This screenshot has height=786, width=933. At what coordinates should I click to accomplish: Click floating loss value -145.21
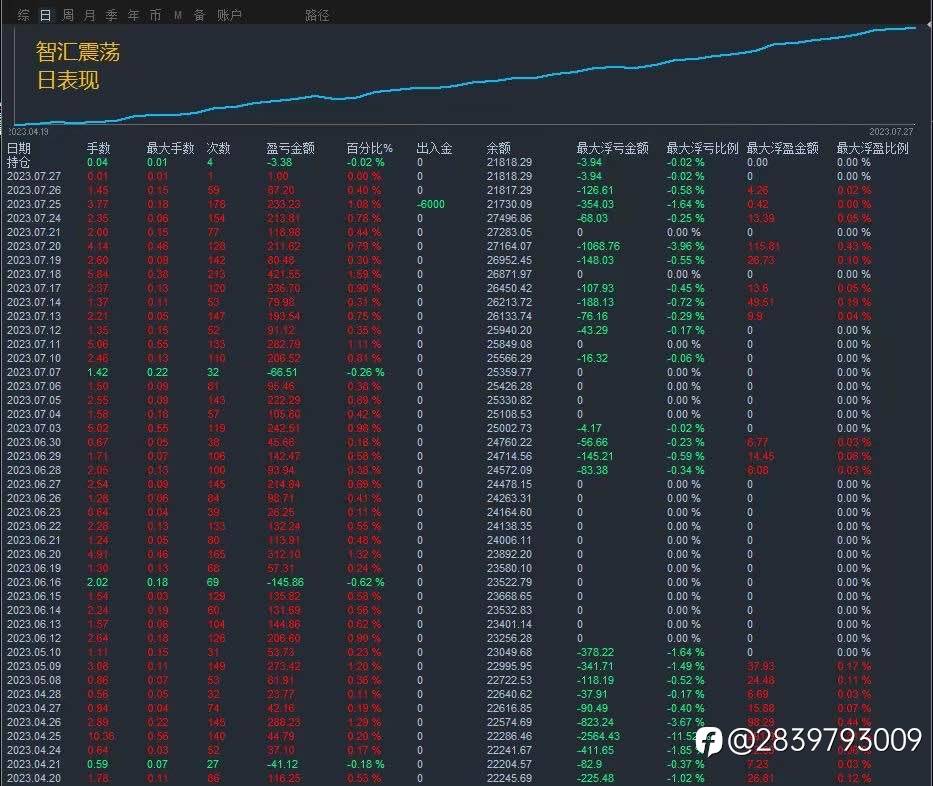pyautogui.click(x=595, y=456)
